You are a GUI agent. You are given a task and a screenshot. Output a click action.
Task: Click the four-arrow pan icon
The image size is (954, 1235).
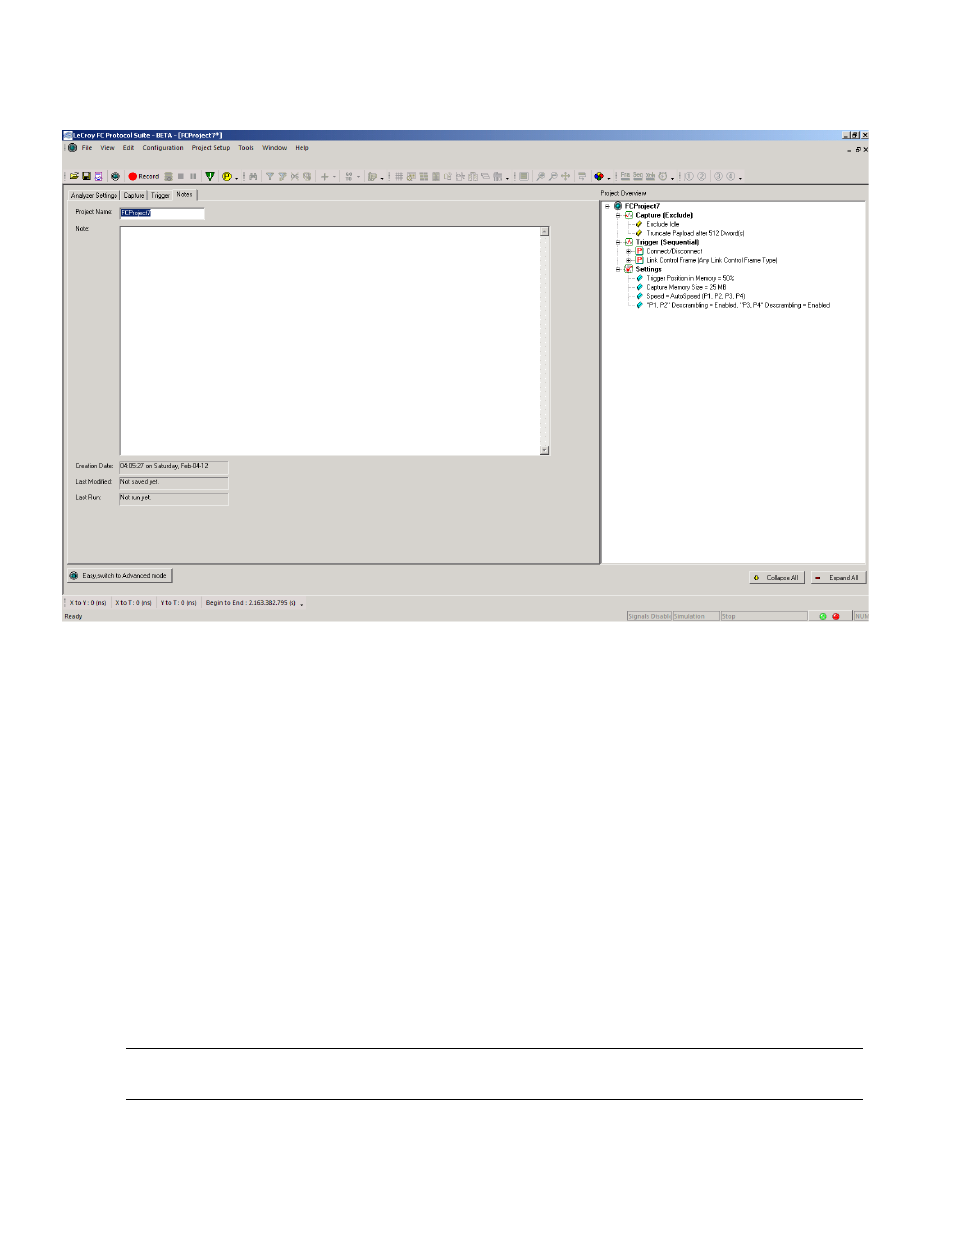pyautogui.click(x=566, y=176)
